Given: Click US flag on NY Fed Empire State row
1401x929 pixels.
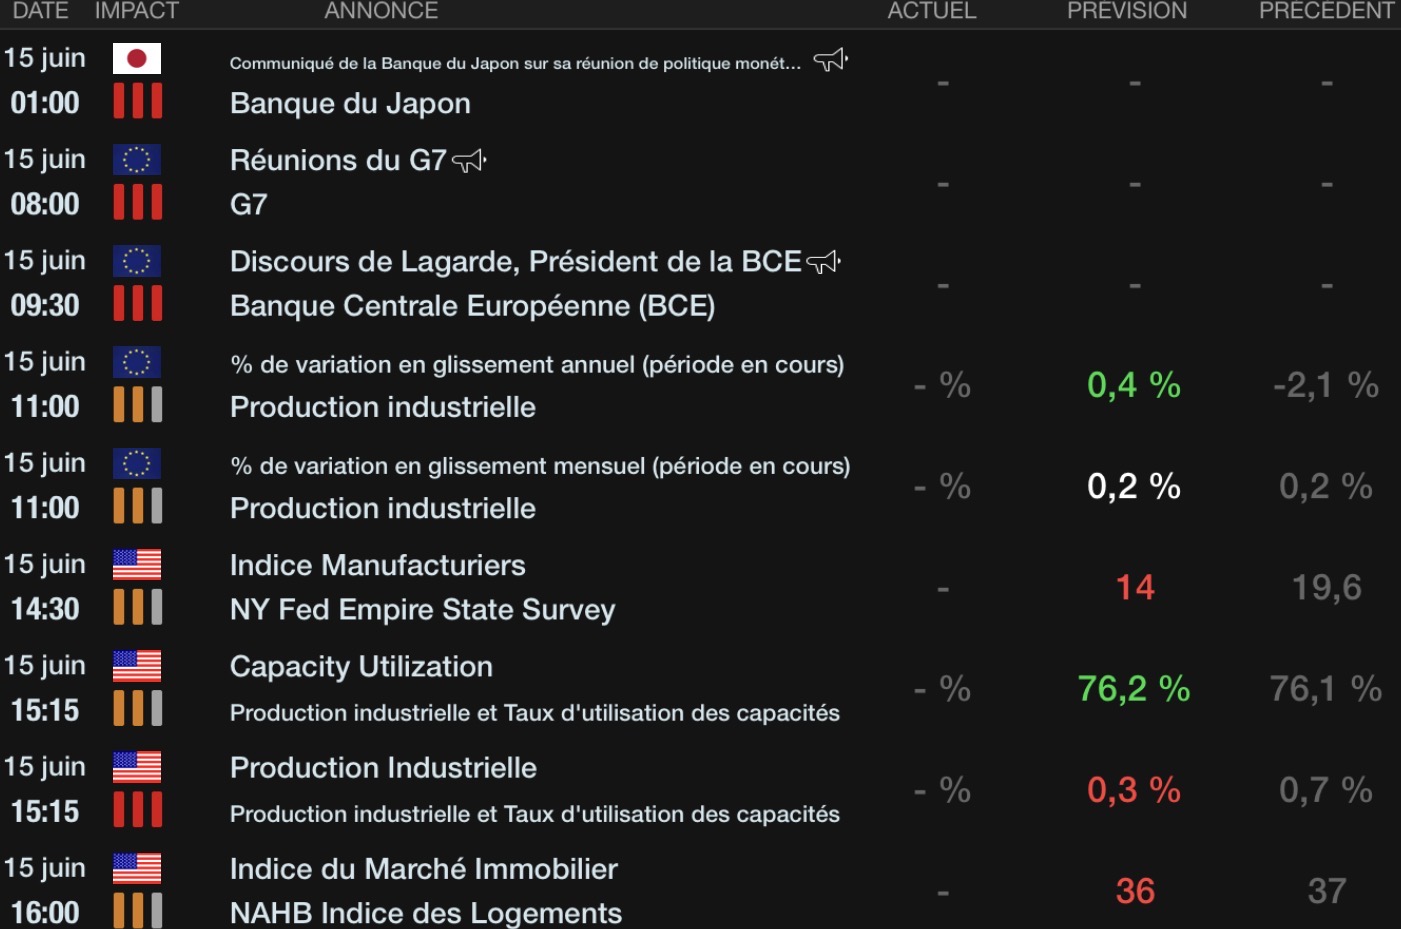Looking at the screenshot, I should [x=137, y=565].
